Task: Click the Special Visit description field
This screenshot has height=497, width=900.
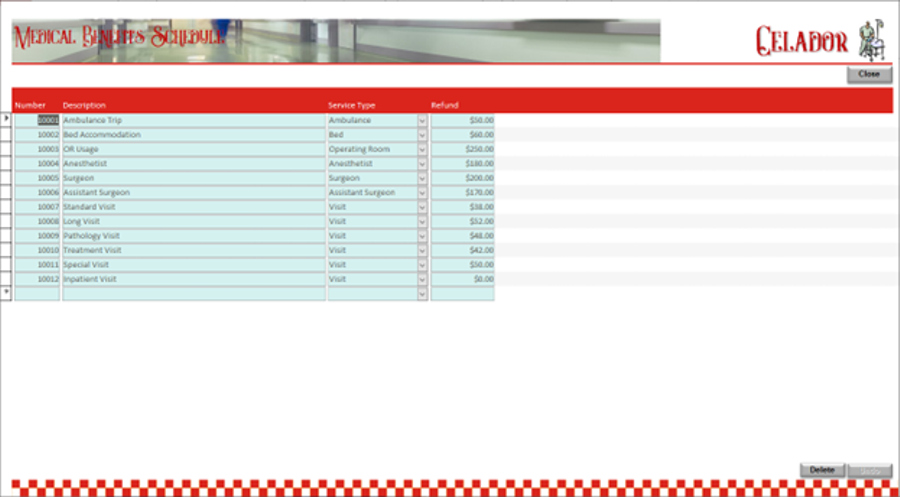Action: (x=193, y=265)
